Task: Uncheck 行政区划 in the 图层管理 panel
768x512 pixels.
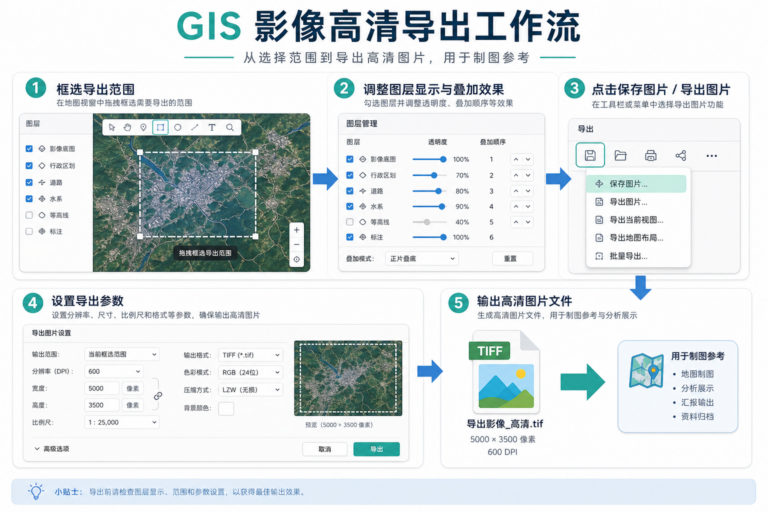Action: click(350, 175)
